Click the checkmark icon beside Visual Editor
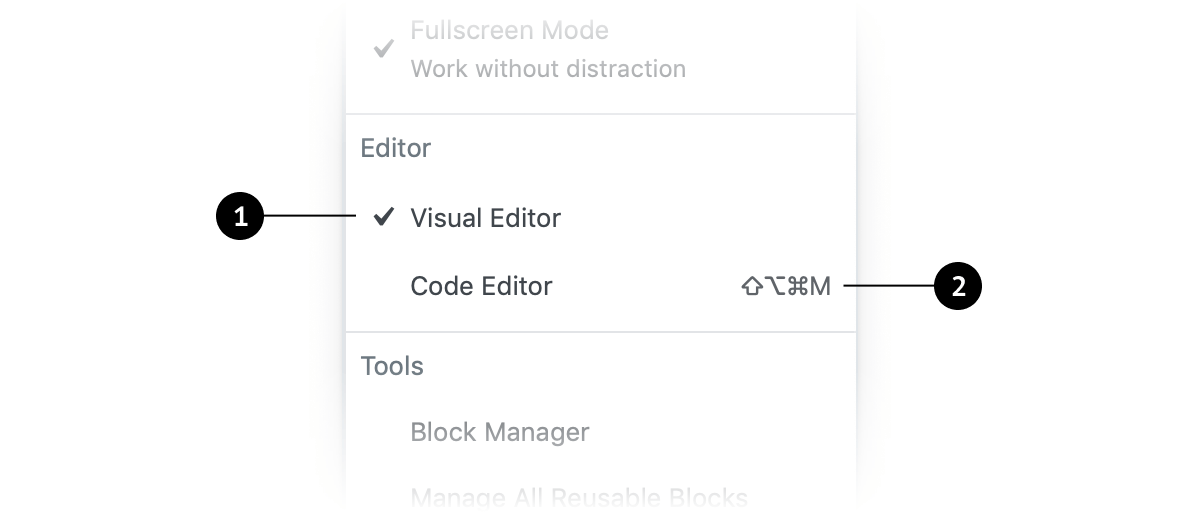This screenshot has width=1200, height=512. 383,216
